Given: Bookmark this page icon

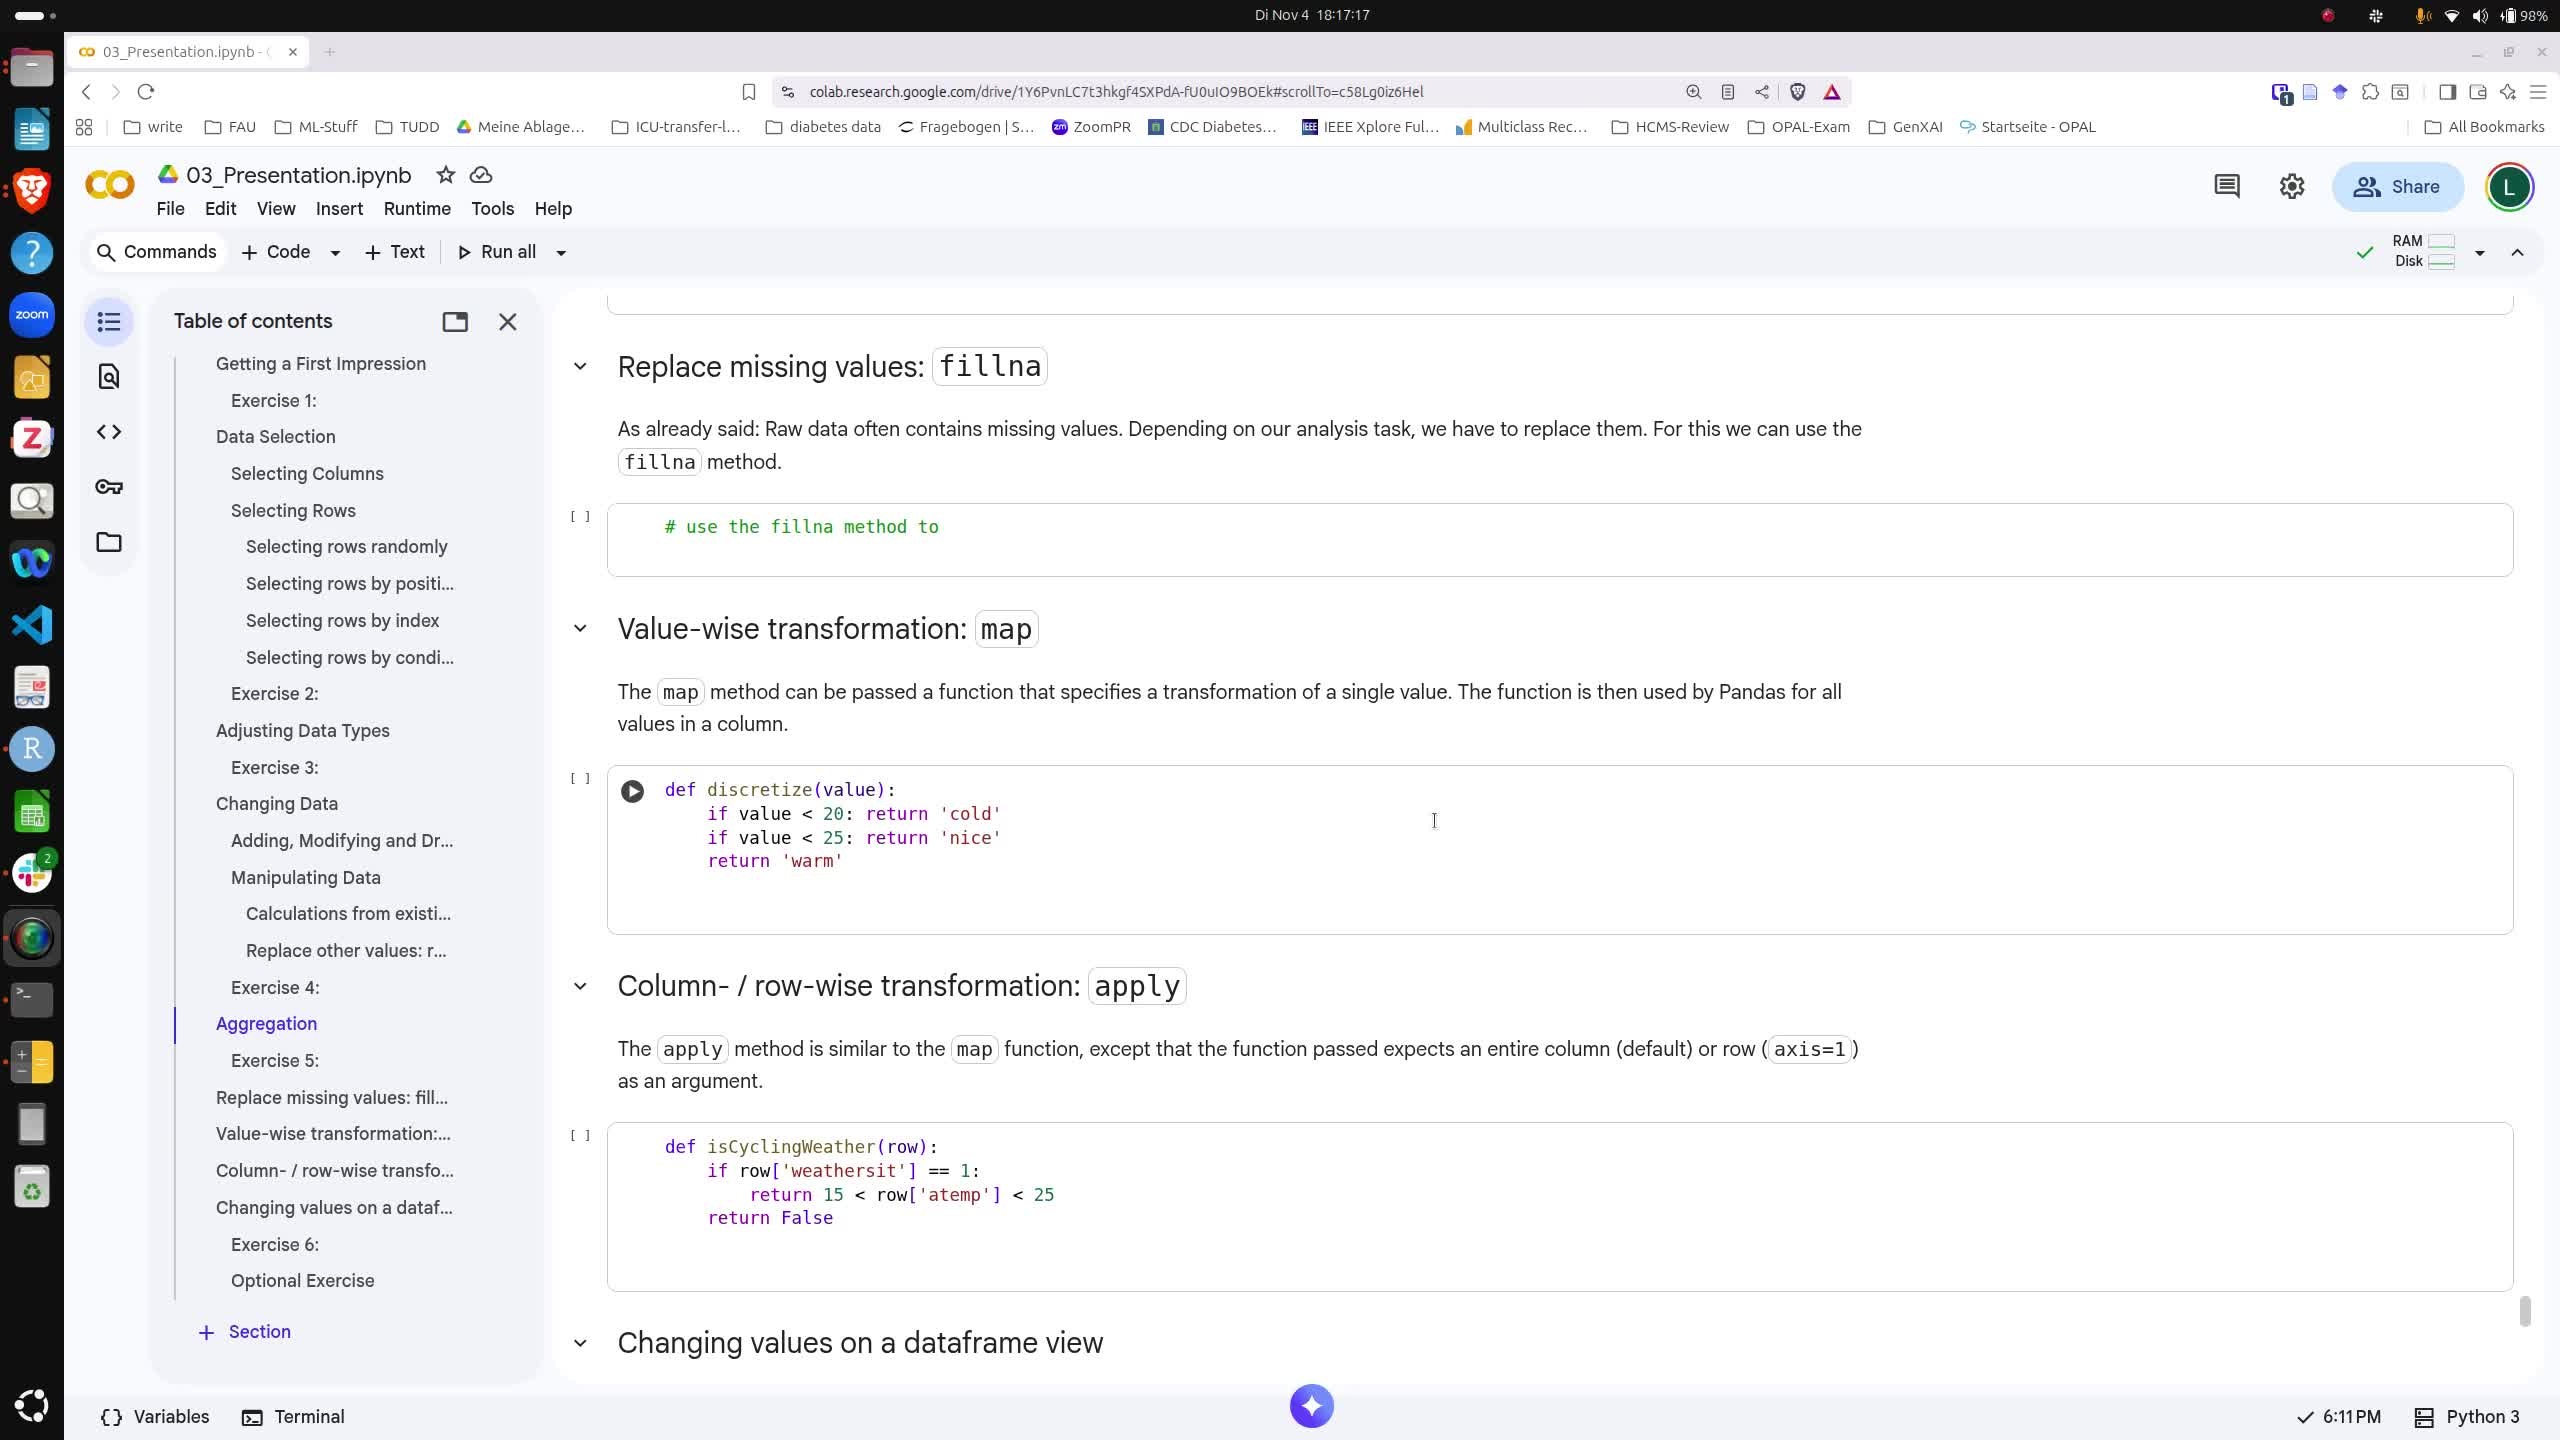Looking at the screenshot, I should click(749, 92).
